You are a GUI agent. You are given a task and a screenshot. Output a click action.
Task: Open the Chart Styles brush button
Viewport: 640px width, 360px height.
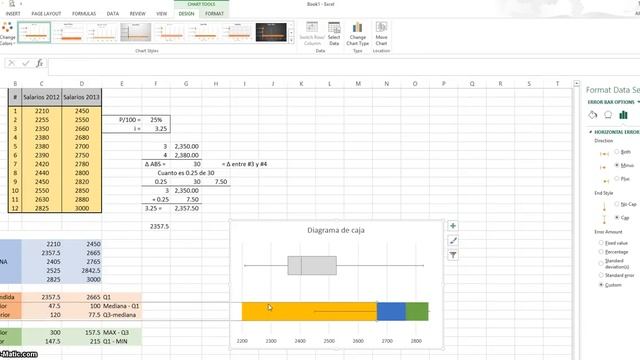point(453,241)
